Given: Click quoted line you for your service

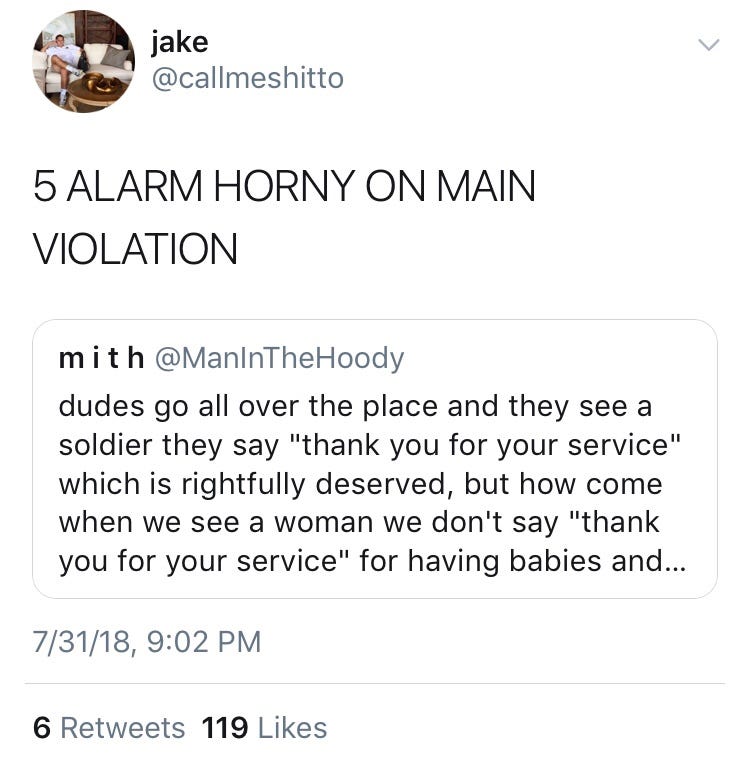Looking at the screenshot, I should point(372,561).
